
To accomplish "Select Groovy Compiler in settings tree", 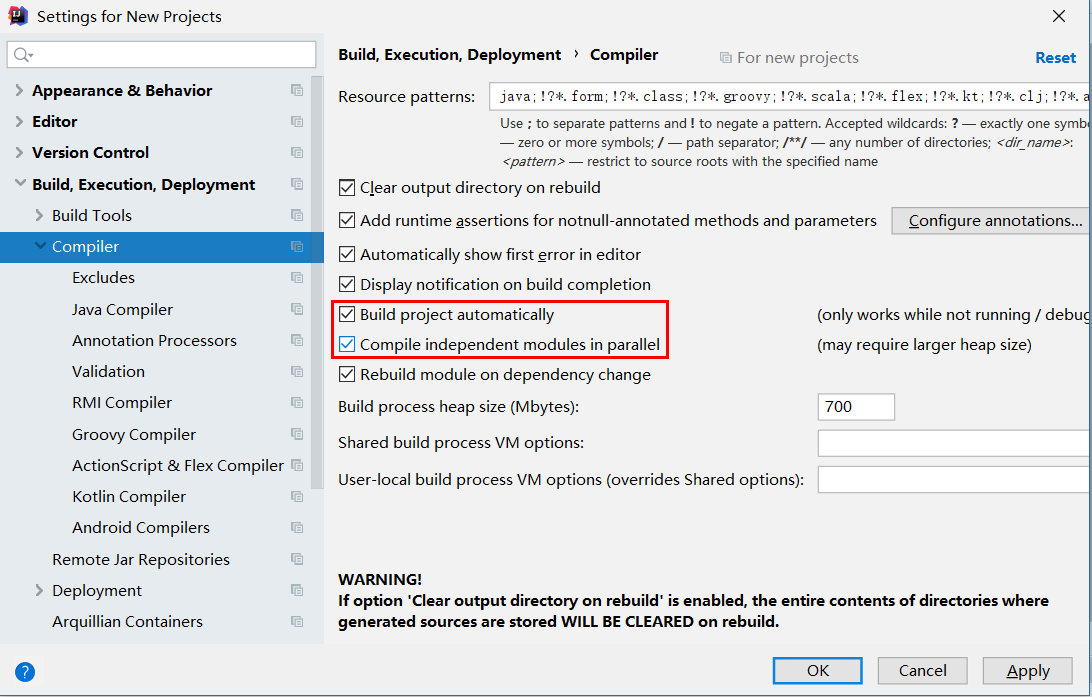I will click(134, 434).
